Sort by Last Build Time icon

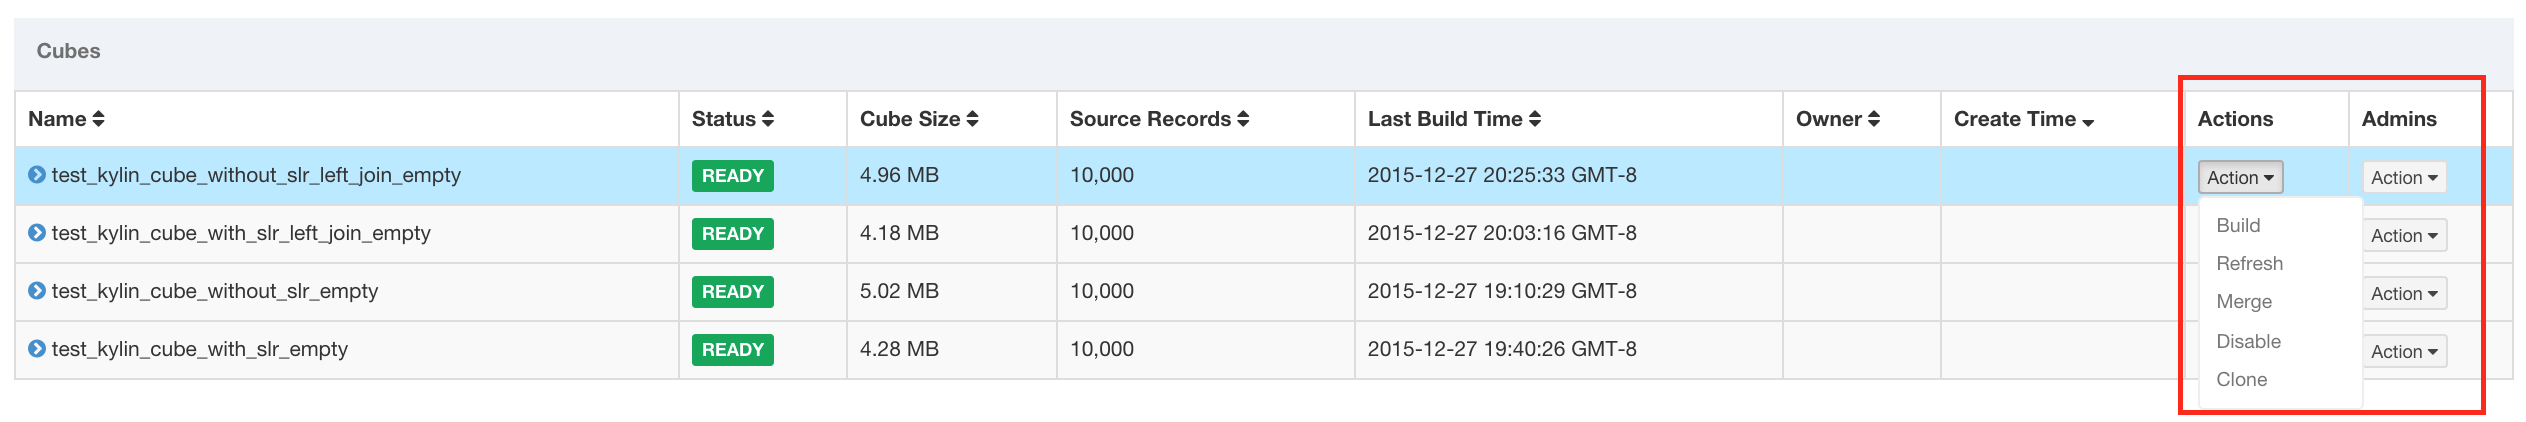coord(1535,119)
